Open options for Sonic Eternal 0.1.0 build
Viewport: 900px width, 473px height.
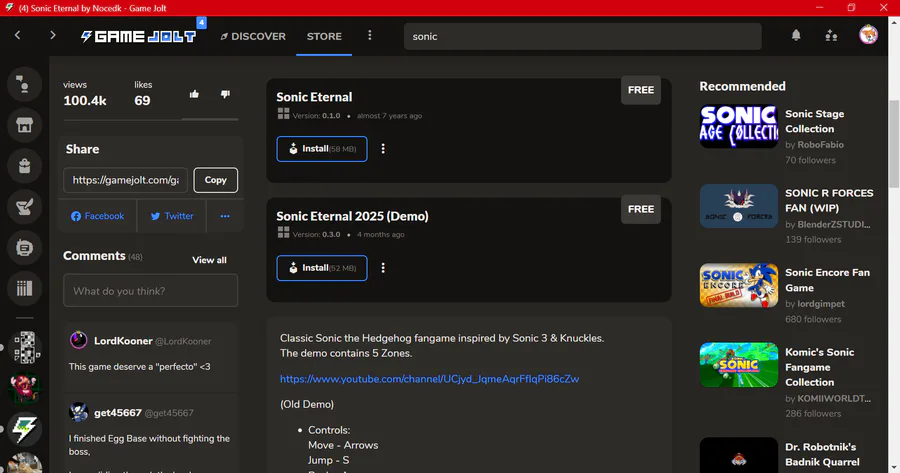point(383,149)
